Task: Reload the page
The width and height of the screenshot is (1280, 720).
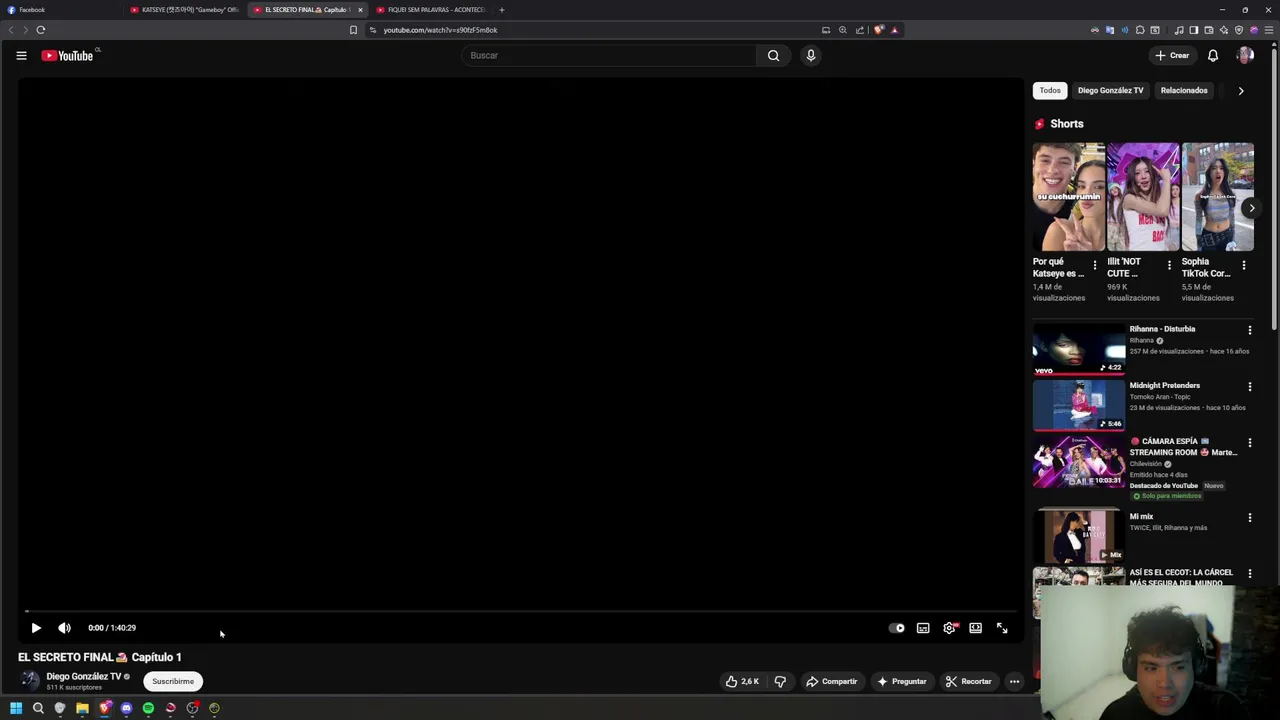Action: coord(41,30)
